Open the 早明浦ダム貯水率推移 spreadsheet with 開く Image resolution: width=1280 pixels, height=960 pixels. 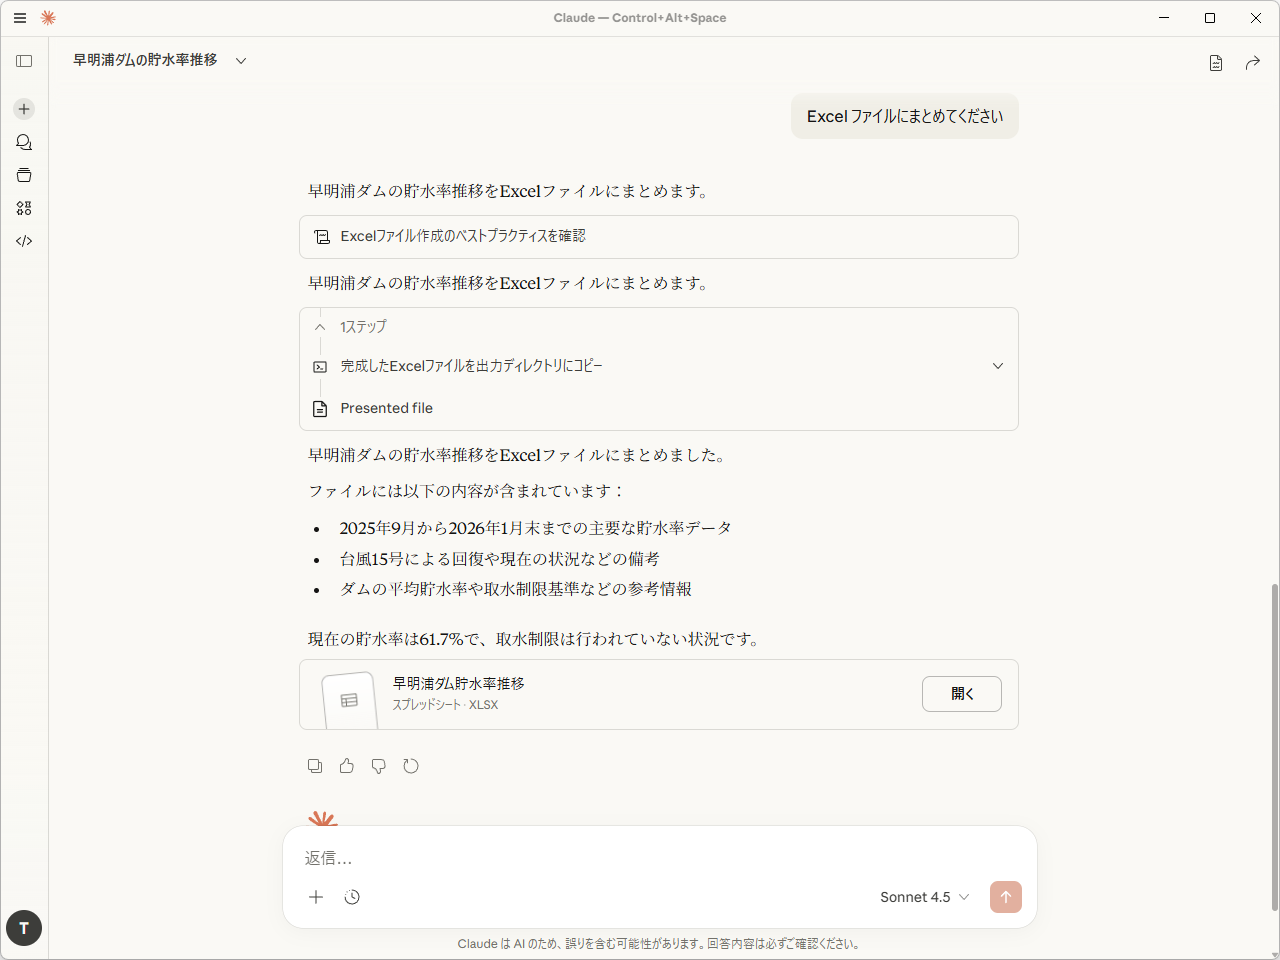point(961,693)
